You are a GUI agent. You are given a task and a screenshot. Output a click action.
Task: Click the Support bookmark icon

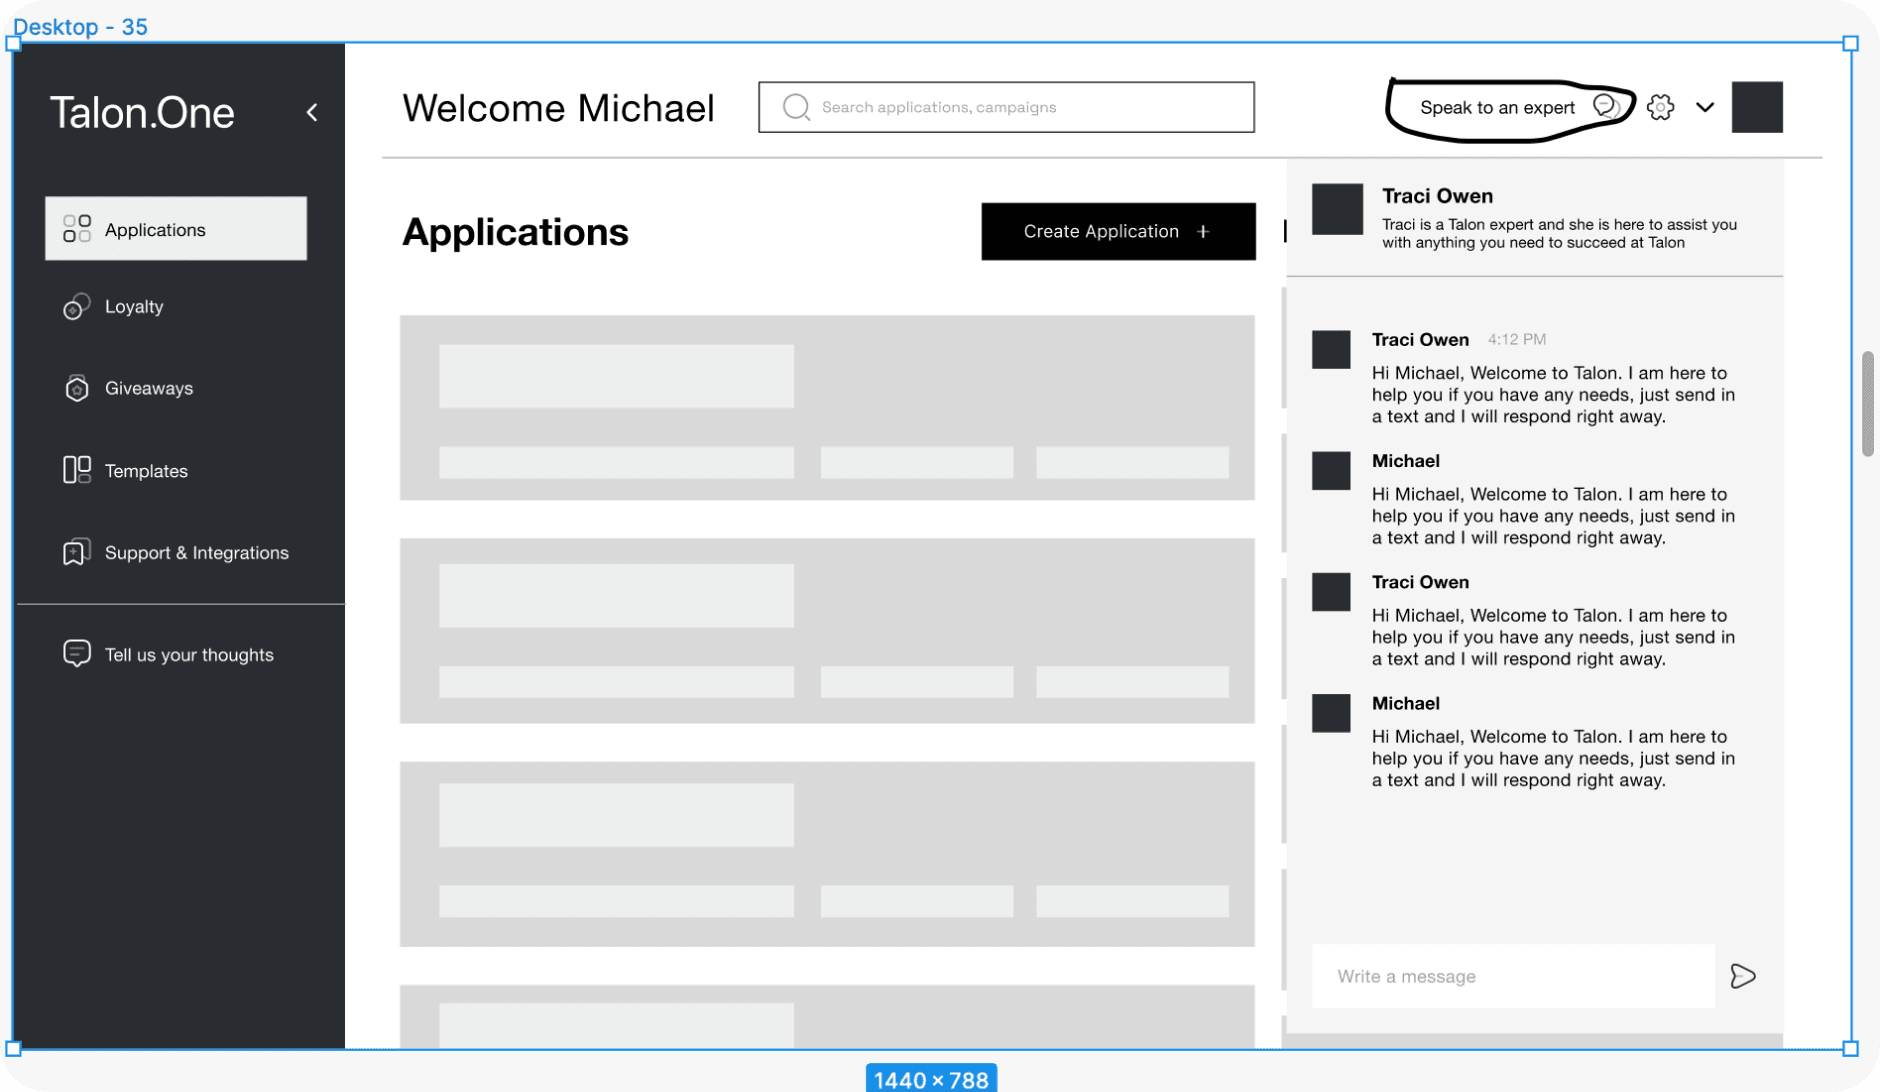click(x=77, y=552)
